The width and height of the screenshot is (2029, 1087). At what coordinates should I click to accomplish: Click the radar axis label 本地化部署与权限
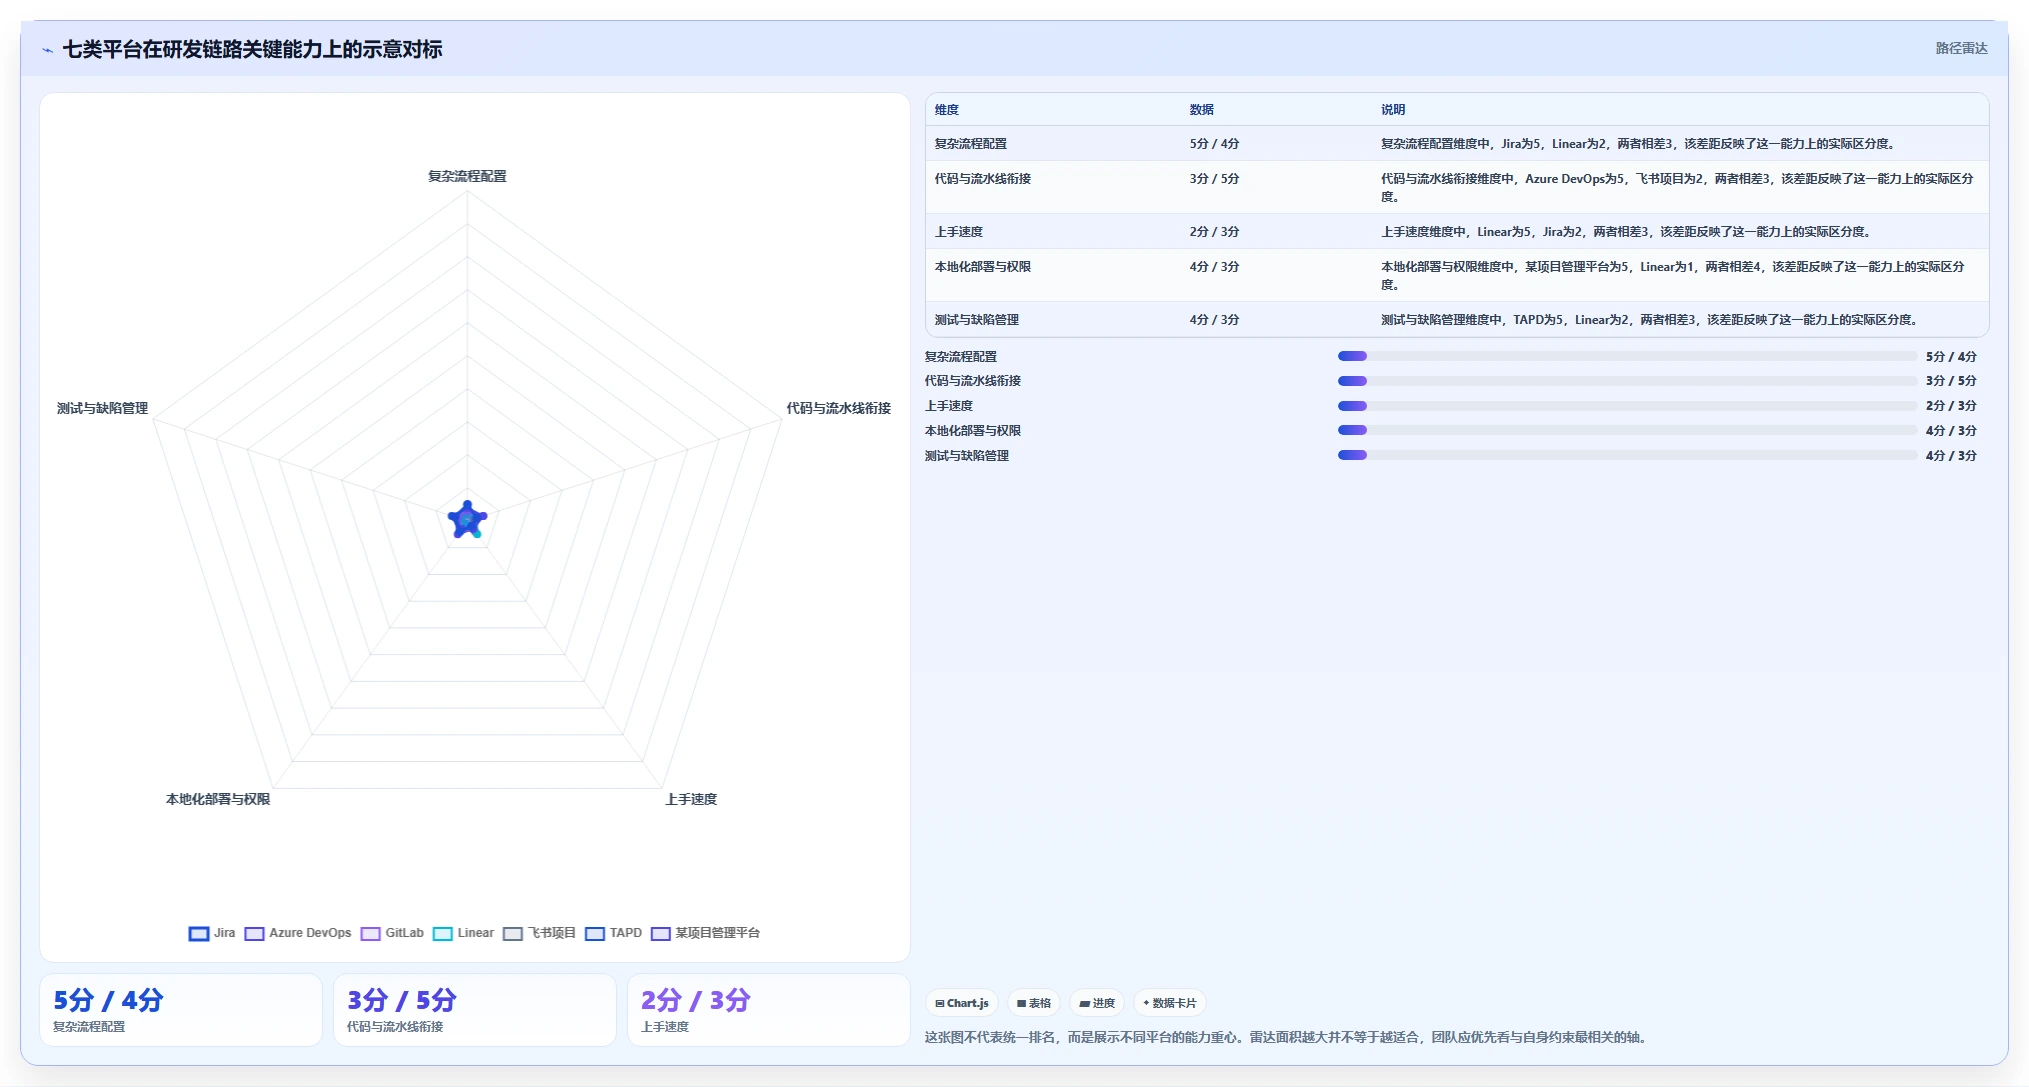click(x=218, y=799)
